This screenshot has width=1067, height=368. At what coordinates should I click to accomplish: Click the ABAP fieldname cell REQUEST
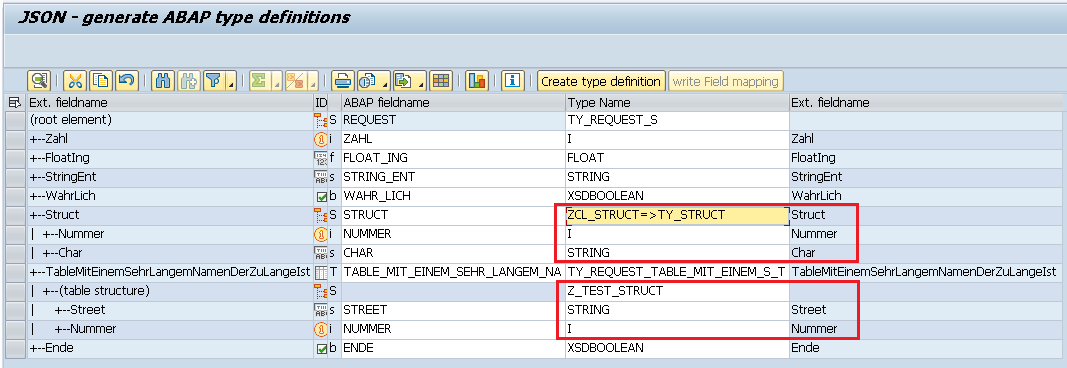click(453, 120)
